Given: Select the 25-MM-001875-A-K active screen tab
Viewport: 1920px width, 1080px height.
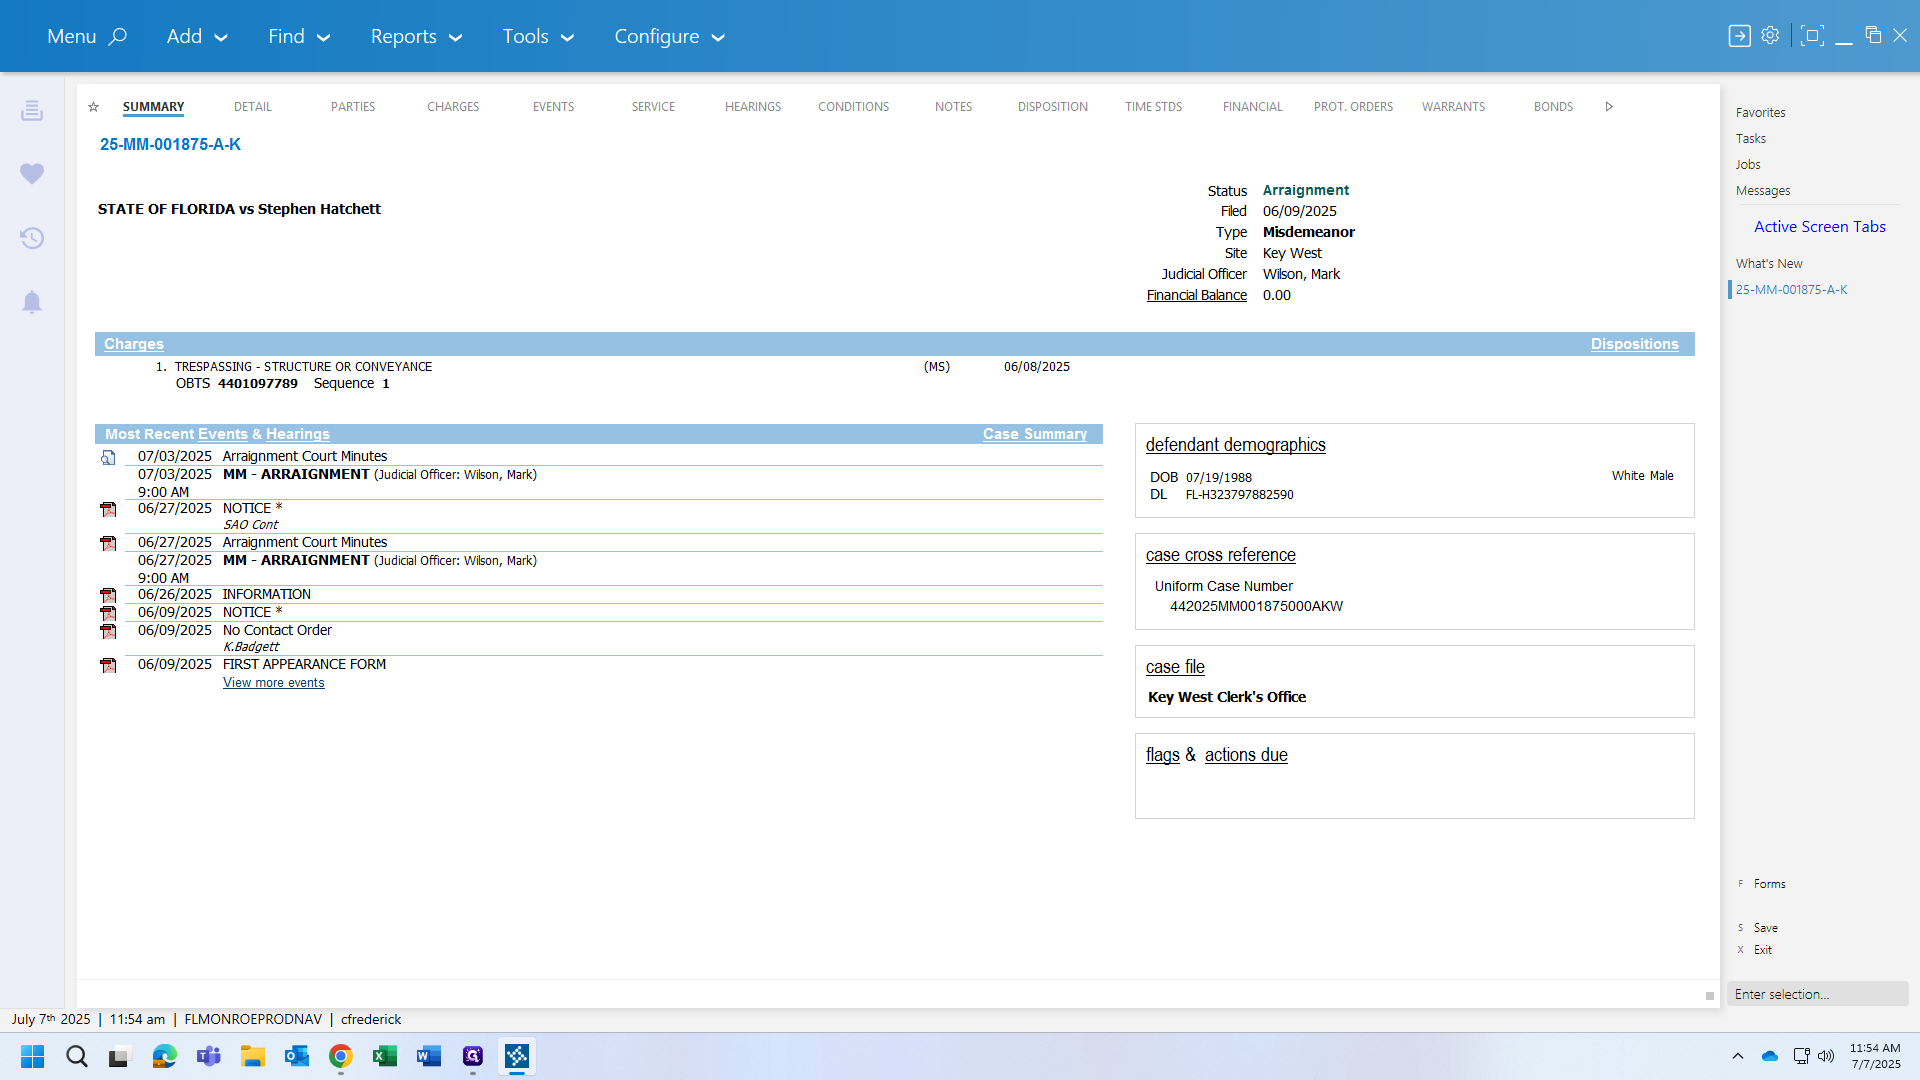Looking at the screenshot, I should click(x=1791, y=290).
